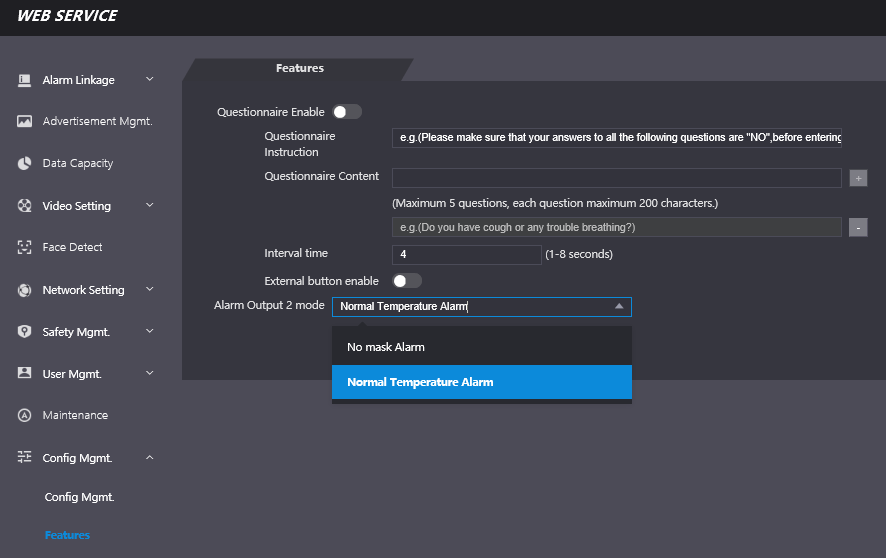Click the Data Capacity pie icon
Viewport: 886px width, 558px height.
[x=25, y=163]
